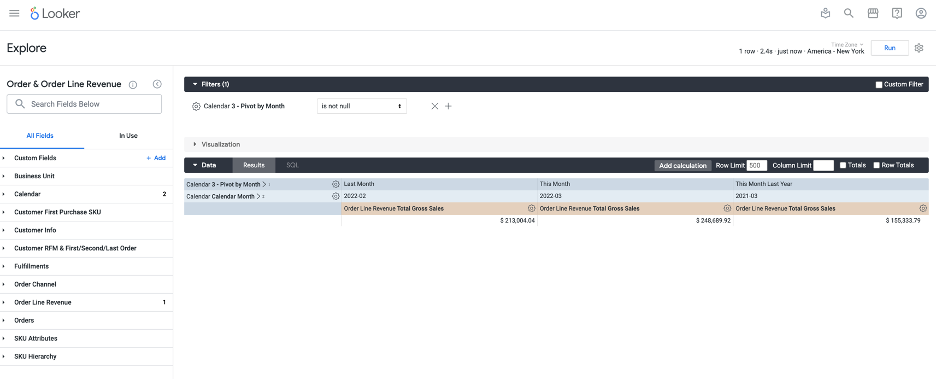This screenshot has height=380, width=936.
Task: Open gear for This Month Total Gross Sales
Action: point(727,209)
